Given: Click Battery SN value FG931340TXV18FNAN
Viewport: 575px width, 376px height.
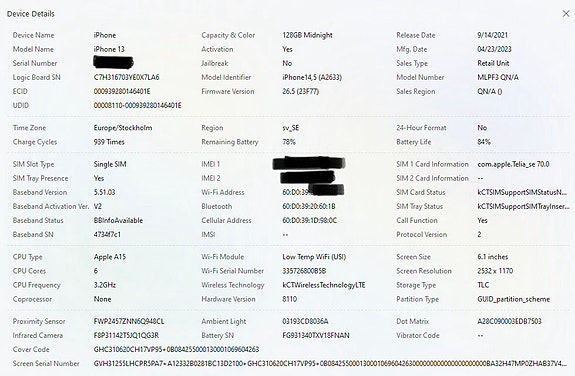Looking at the screenshot, I should pos(316,335).
